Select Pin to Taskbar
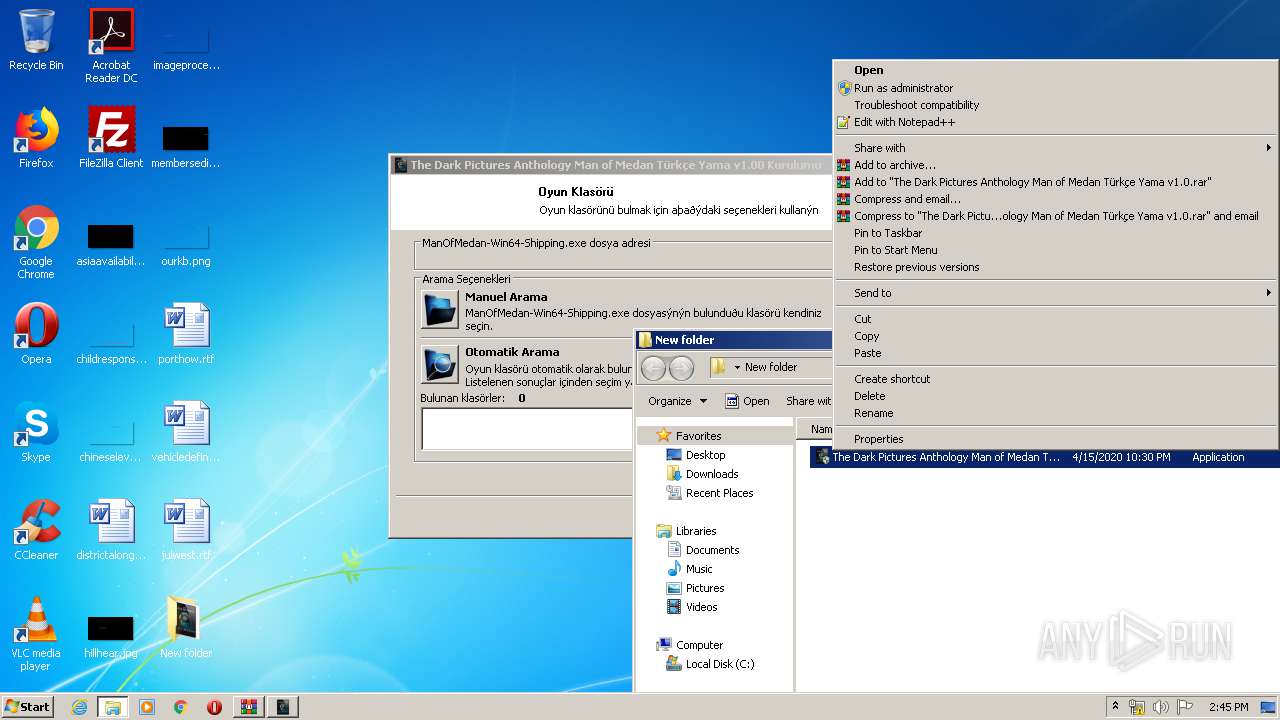 [x=1056, y=233]
